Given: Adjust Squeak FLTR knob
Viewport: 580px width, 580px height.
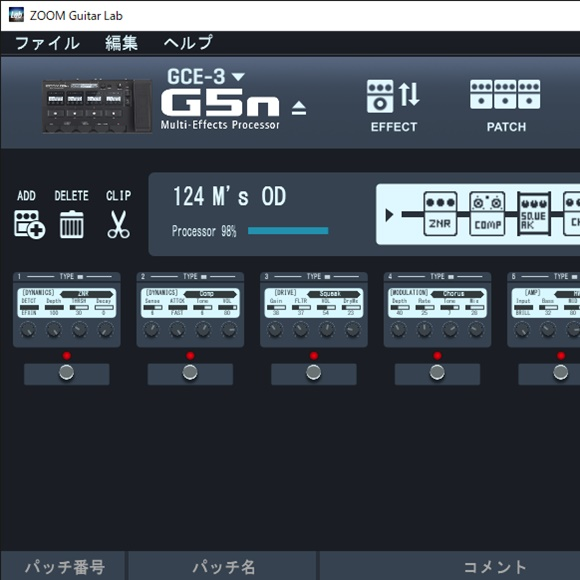Looking at the screenshot, I should pyautogui.click(x=301, y=330).
